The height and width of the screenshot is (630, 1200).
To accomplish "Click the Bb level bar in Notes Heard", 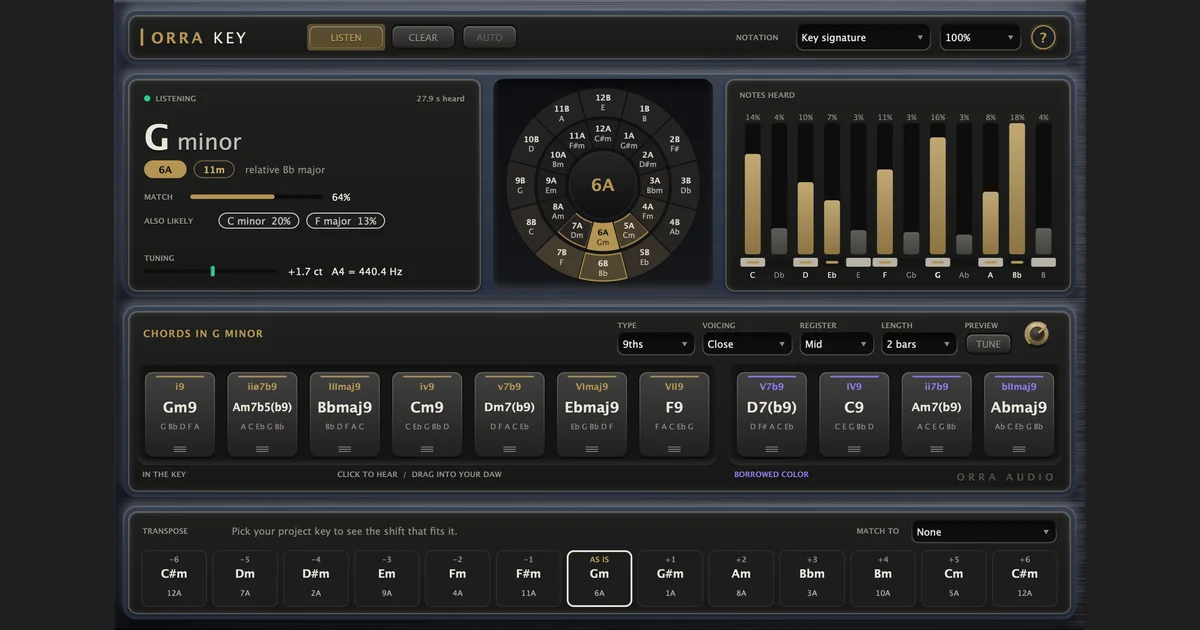I will [x=1017, y=189].
